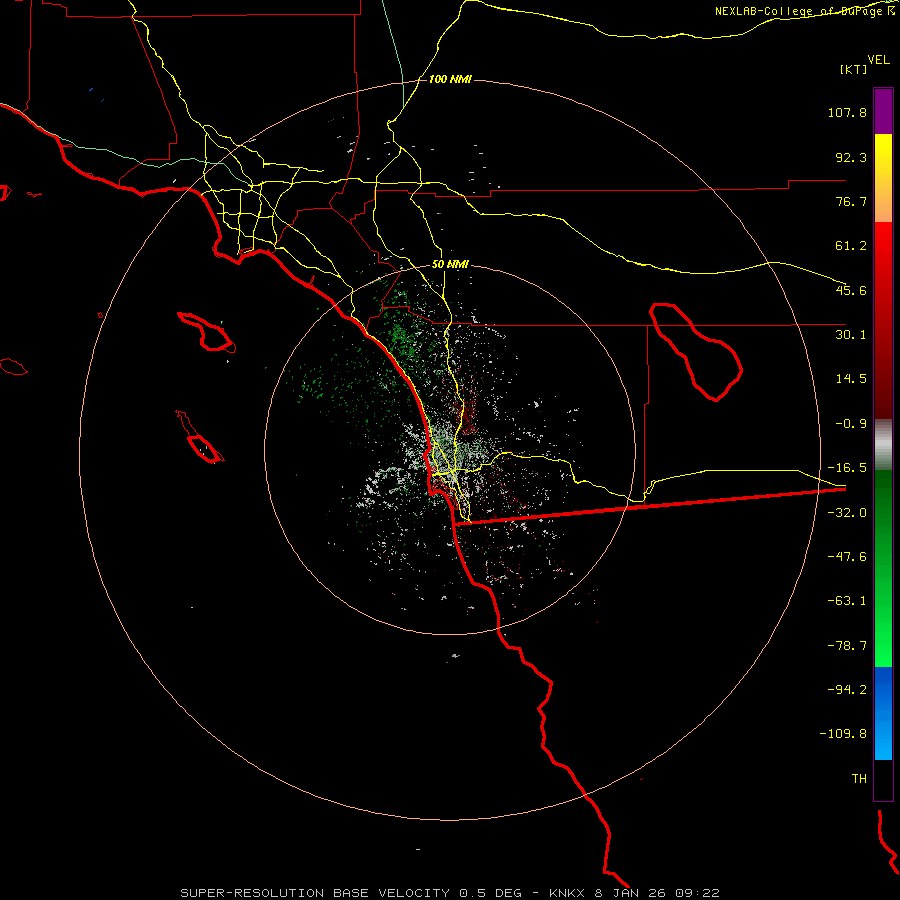Viewport: 900px width, 900px height.
Task: Select the -16.5 legend value
Action: pyautogui.click(x=847, y=468)
